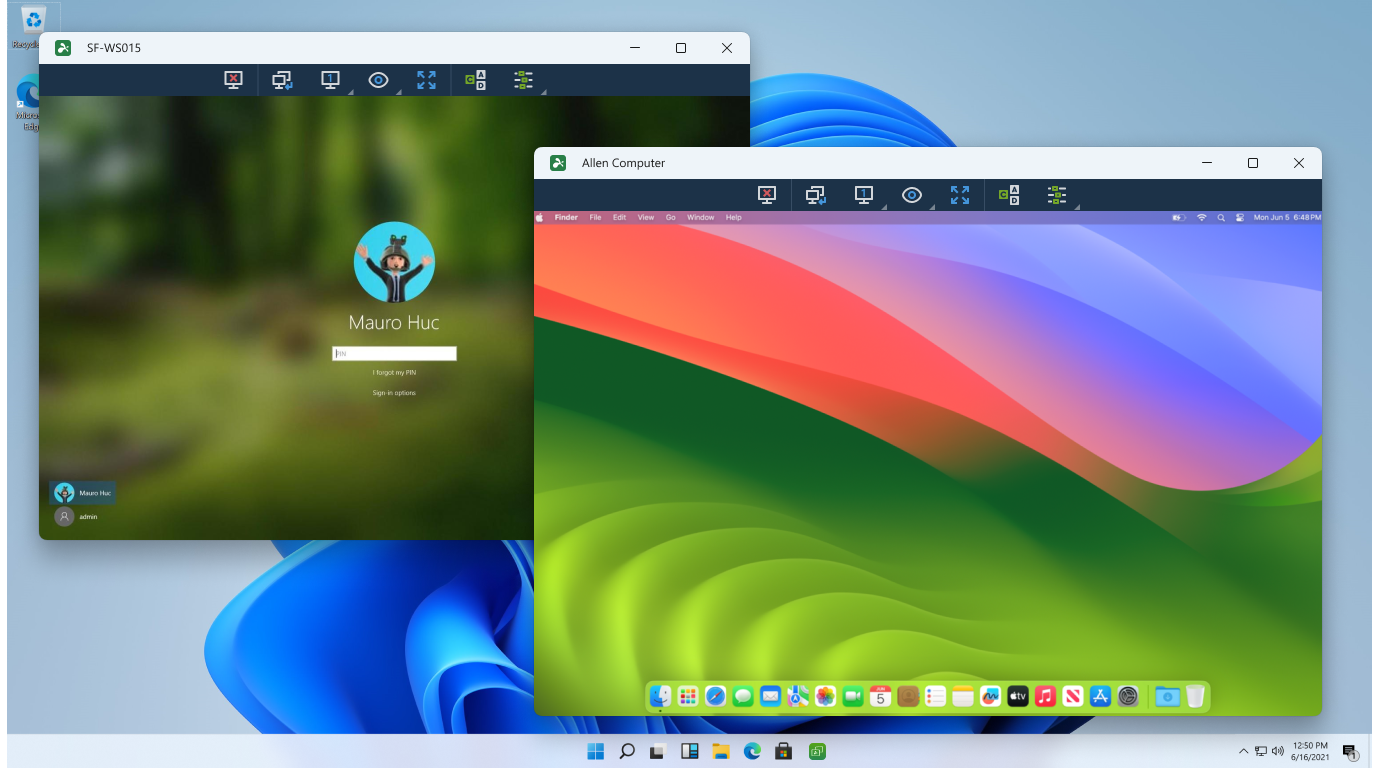Image resolution: width=1373 pixels, height=775 pixels.
Task: Click Sign-in options on the Windows login screen
Action: click(394, 392)
